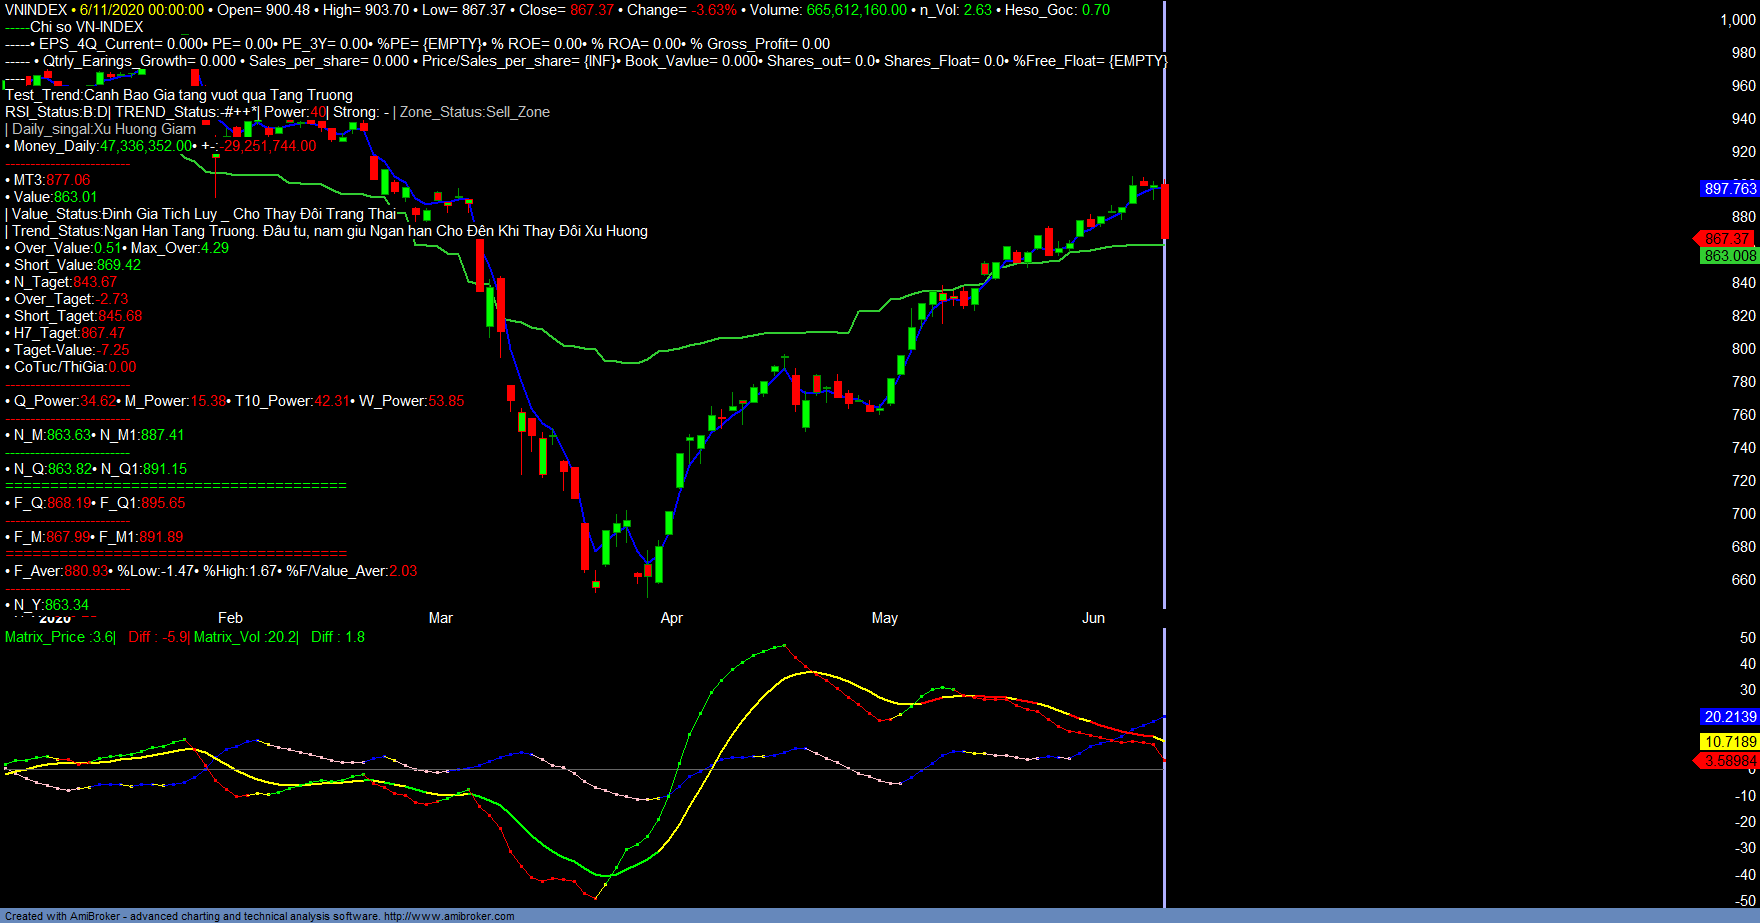Click the Change -3.63% value in title

(x=713, y=10)
